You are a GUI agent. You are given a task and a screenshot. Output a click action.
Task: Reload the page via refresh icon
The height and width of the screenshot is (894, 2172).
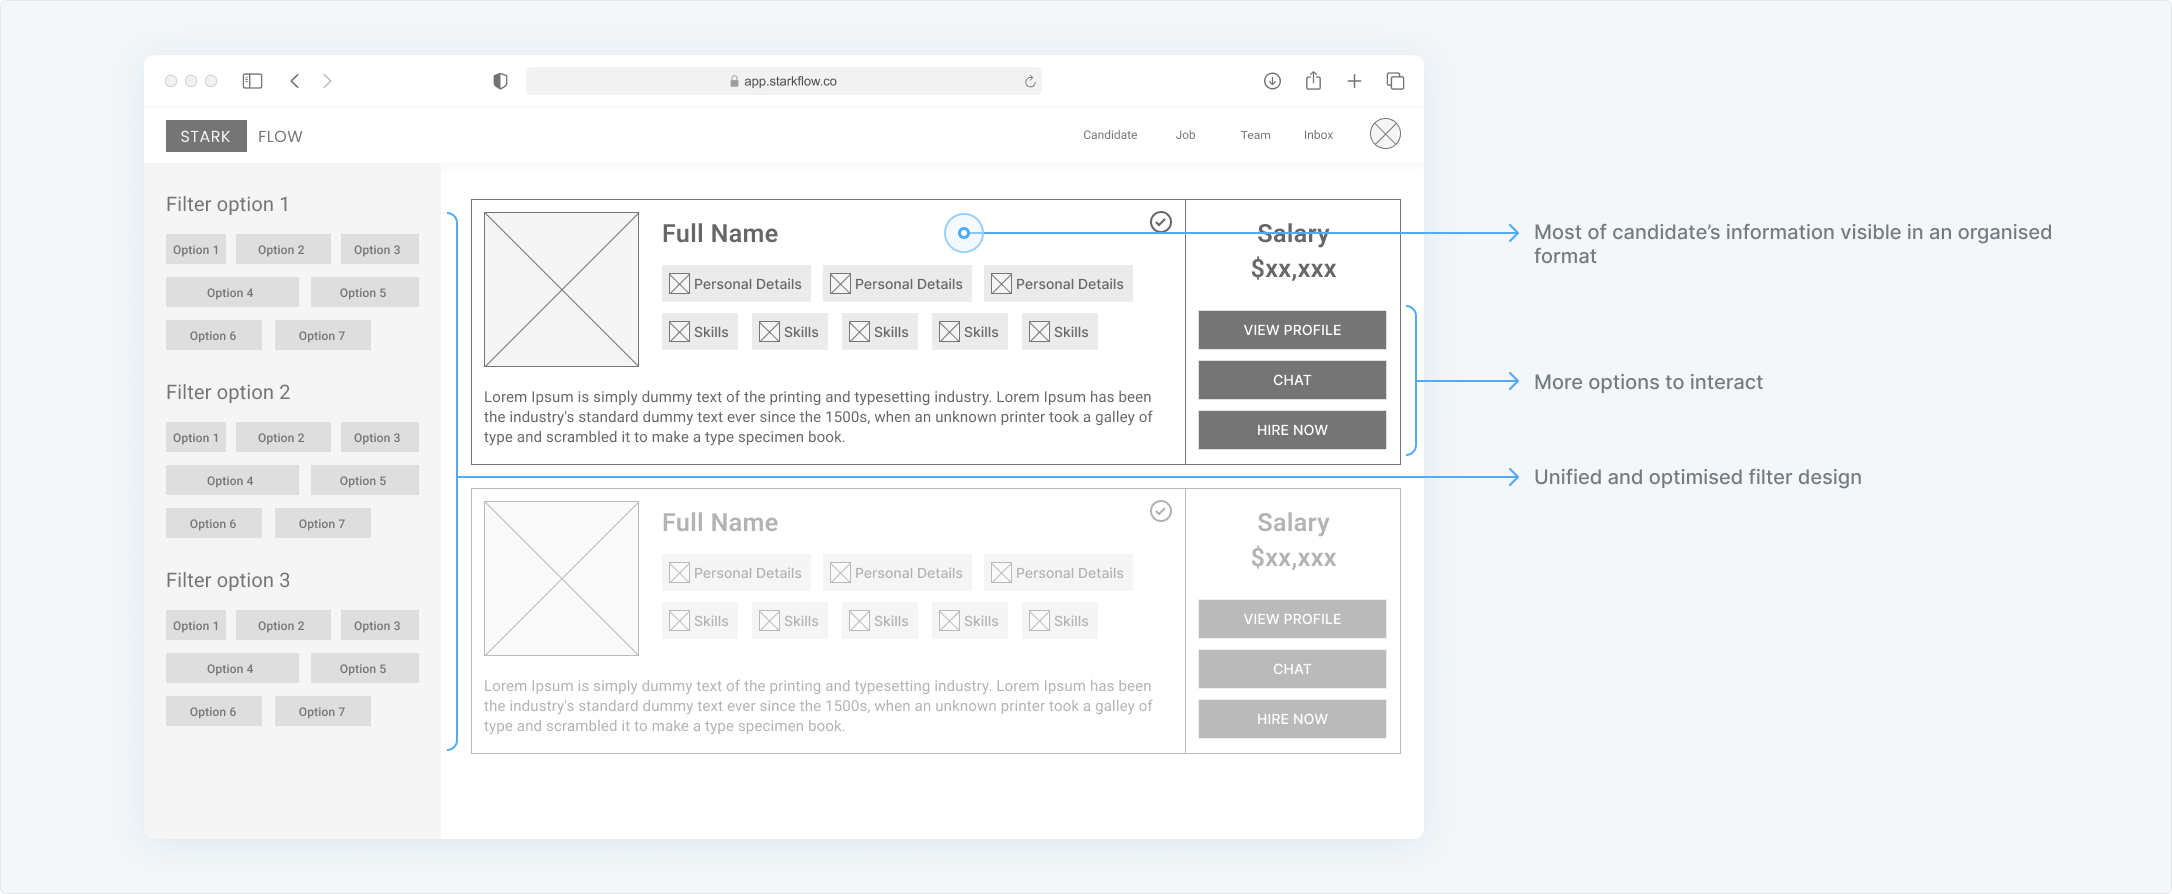pos(1030,81)
